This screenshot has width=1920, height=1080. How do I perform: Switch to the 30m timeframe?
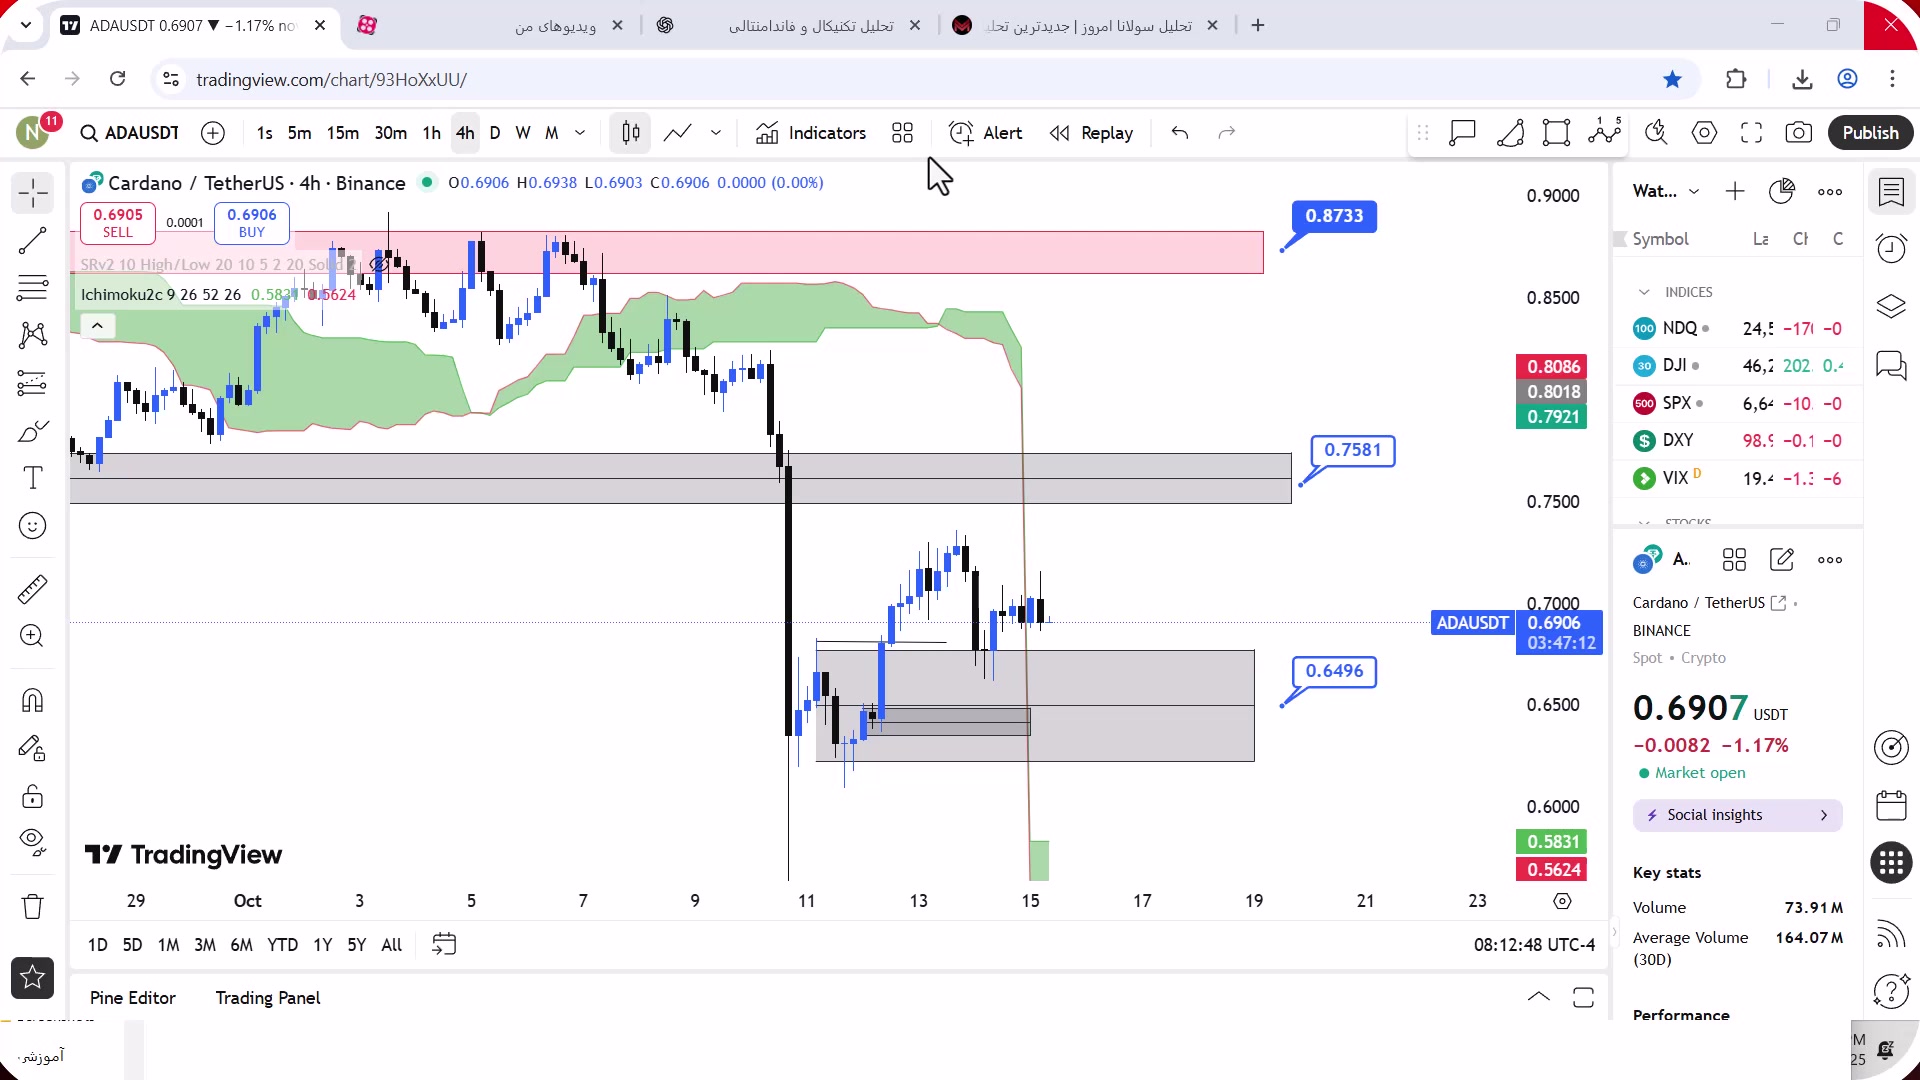pyautogui.click(x=391, y=133)
